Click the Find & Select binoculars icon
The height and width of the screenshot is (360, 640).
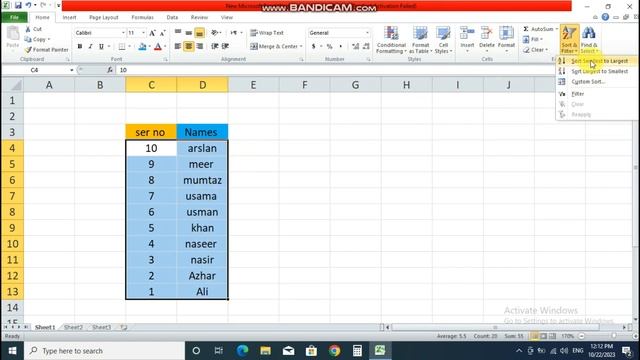click(x=589, y=33)
